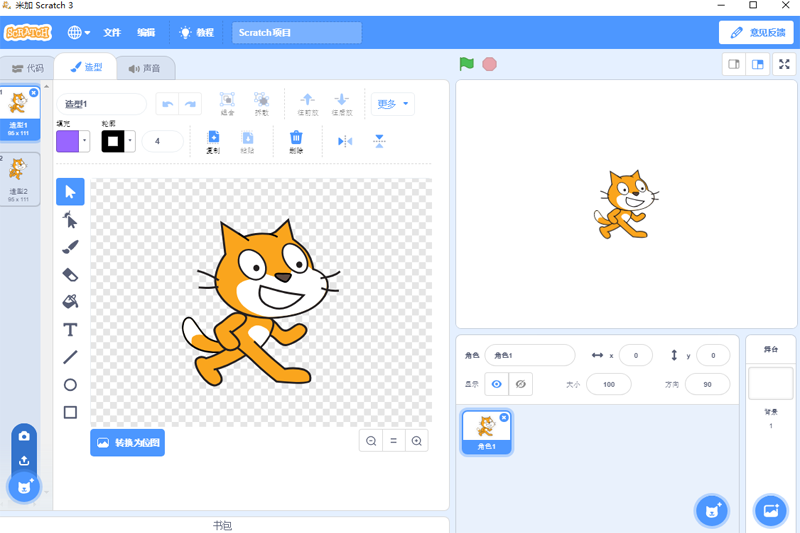This screenshot has width=800, height=533.
Task: Show the sprite with eye icon
Action: tap(496, 384)
